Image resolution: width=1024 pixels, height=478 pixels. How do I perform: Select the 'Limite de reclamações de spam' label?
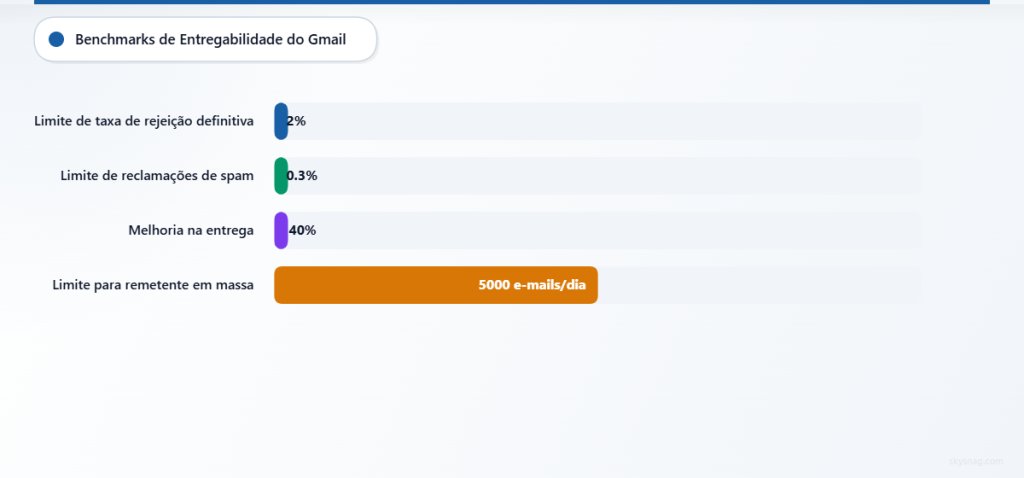pyautogui.click(x=157, y=176)
